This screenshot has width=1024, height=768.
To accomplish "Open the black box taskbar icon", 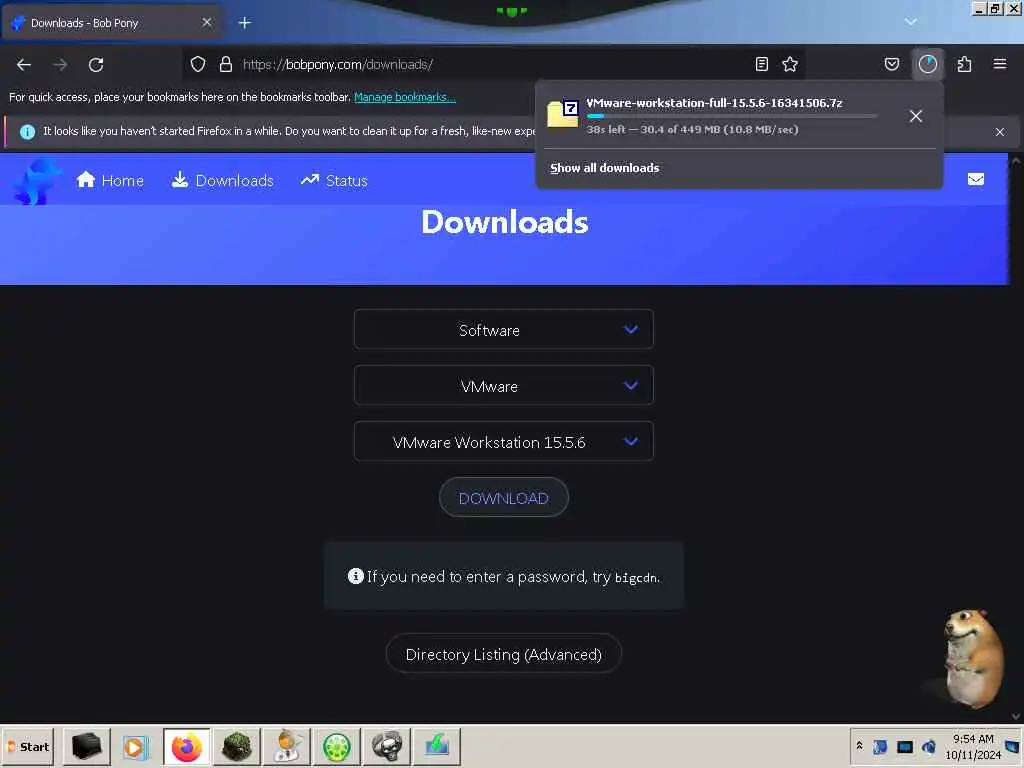I will (86, 746).
